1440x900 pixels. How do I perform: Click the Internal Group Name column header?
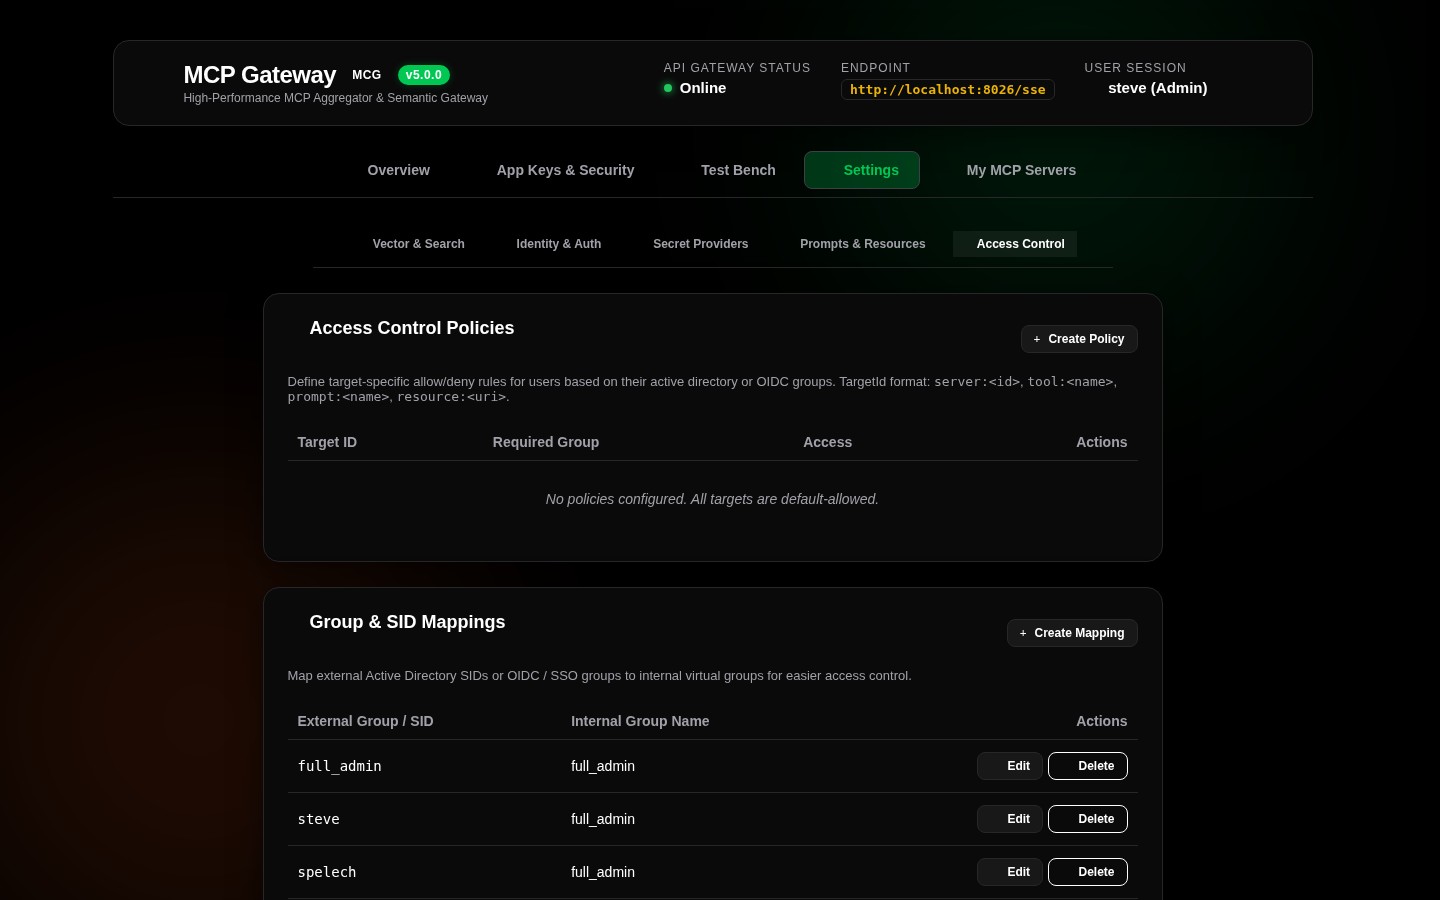tap(640, 721)
